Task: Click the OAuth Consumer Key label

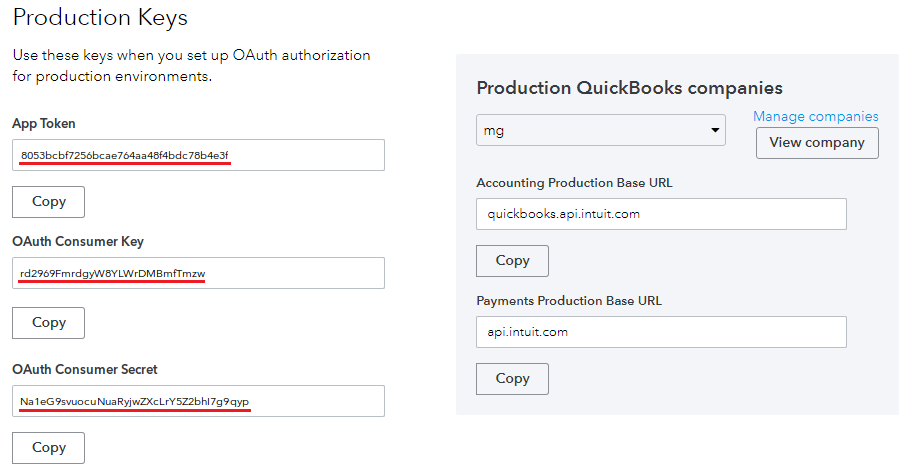Action: pyautogui.click(x=78, y=242)
